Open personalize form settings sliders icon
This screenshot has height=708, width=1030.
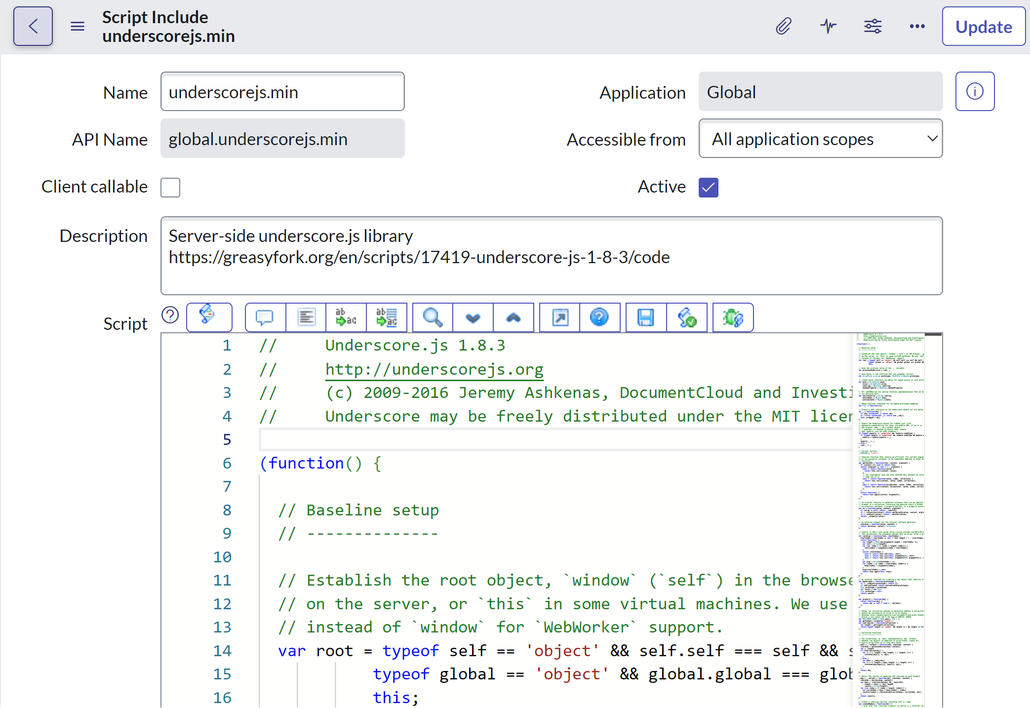click(x=873, y=27)
